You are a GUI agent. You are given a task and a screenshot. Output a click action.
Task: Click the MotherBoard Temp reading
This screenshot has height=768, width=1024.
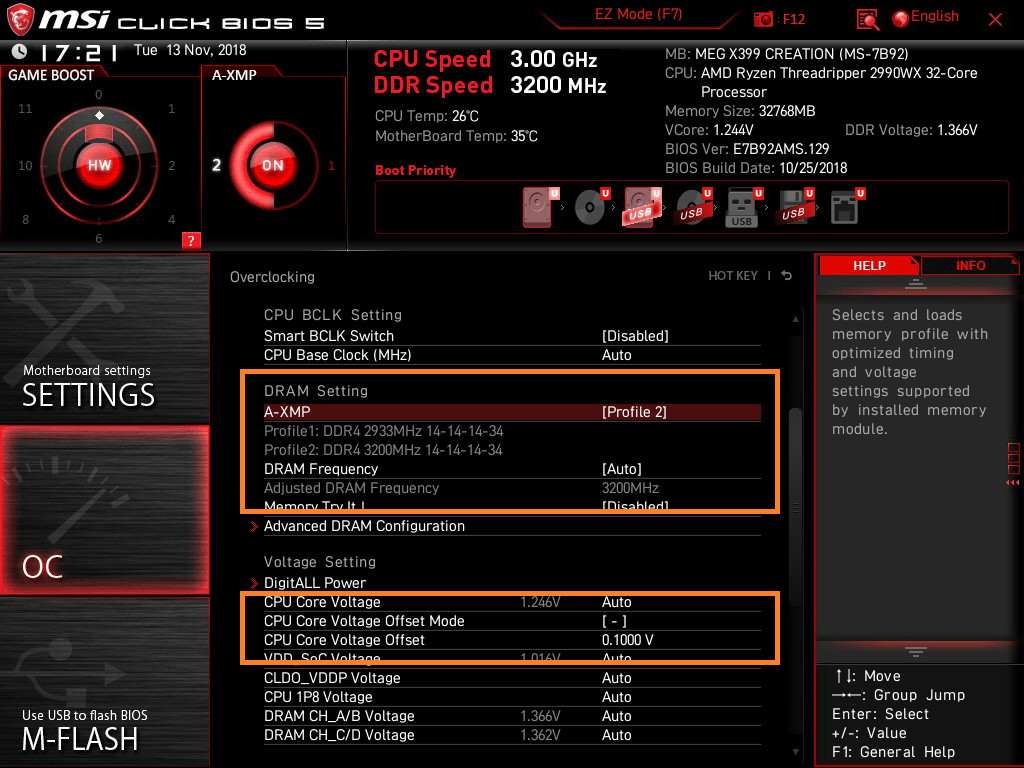point(456,136)
